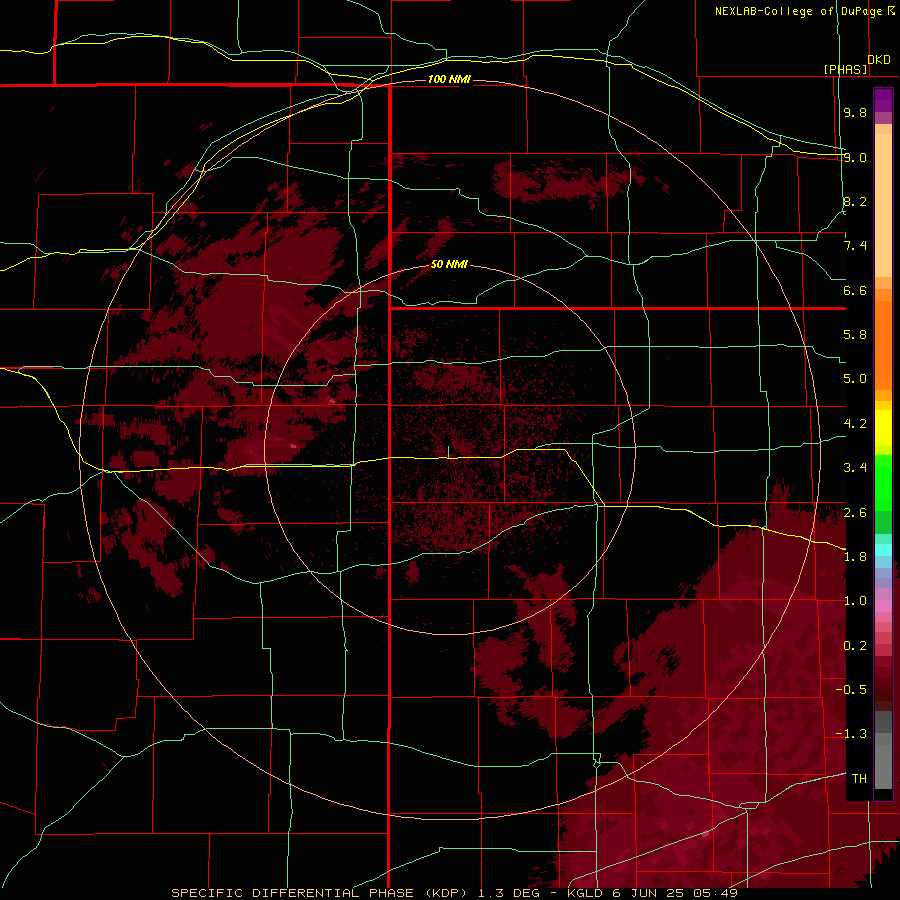900x900 pixels.
Task: Select the 5.0 scale value
Action: click(x=855, y=379)
